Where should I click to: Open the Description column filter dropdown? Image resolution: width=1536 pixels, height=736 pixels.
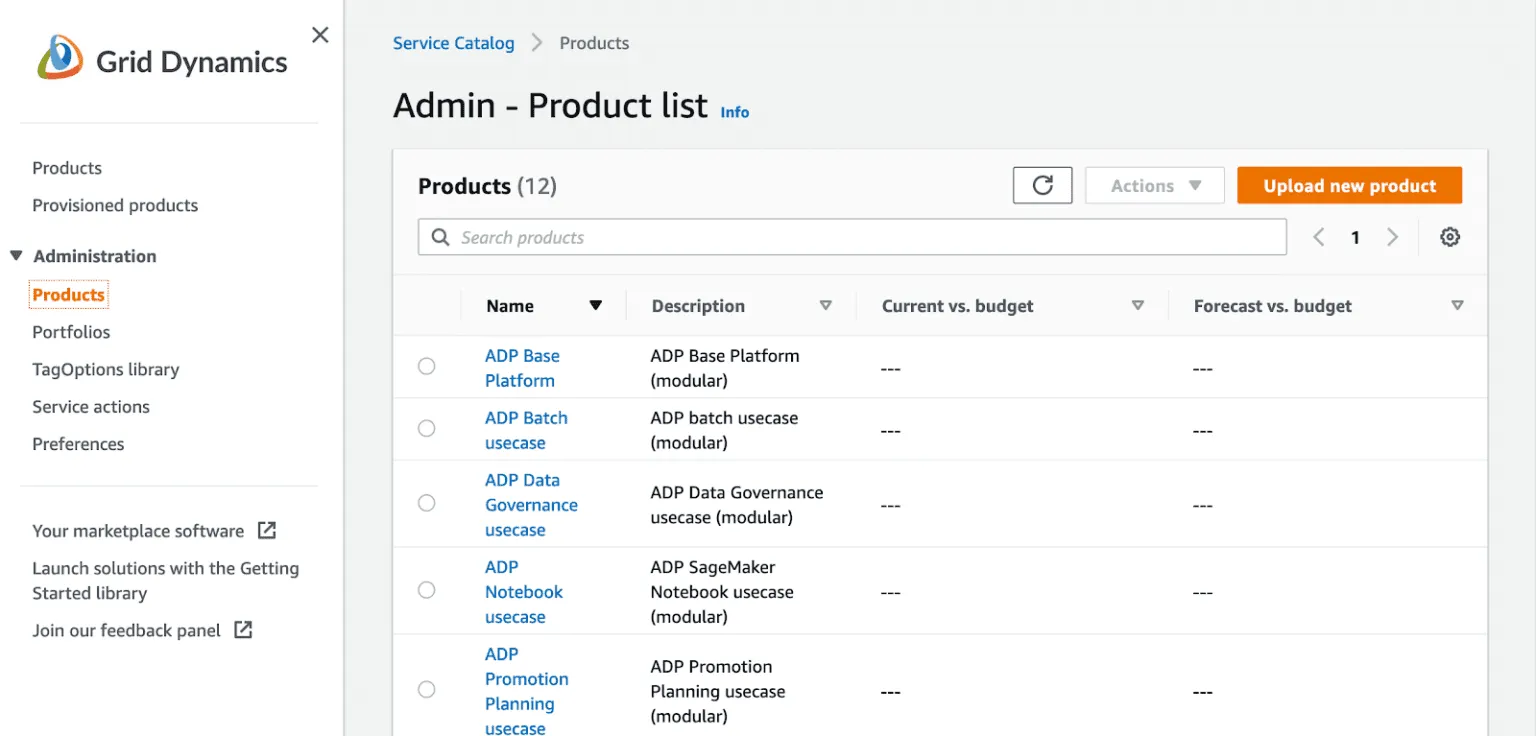pyautogui.click(x=827, y=305)
